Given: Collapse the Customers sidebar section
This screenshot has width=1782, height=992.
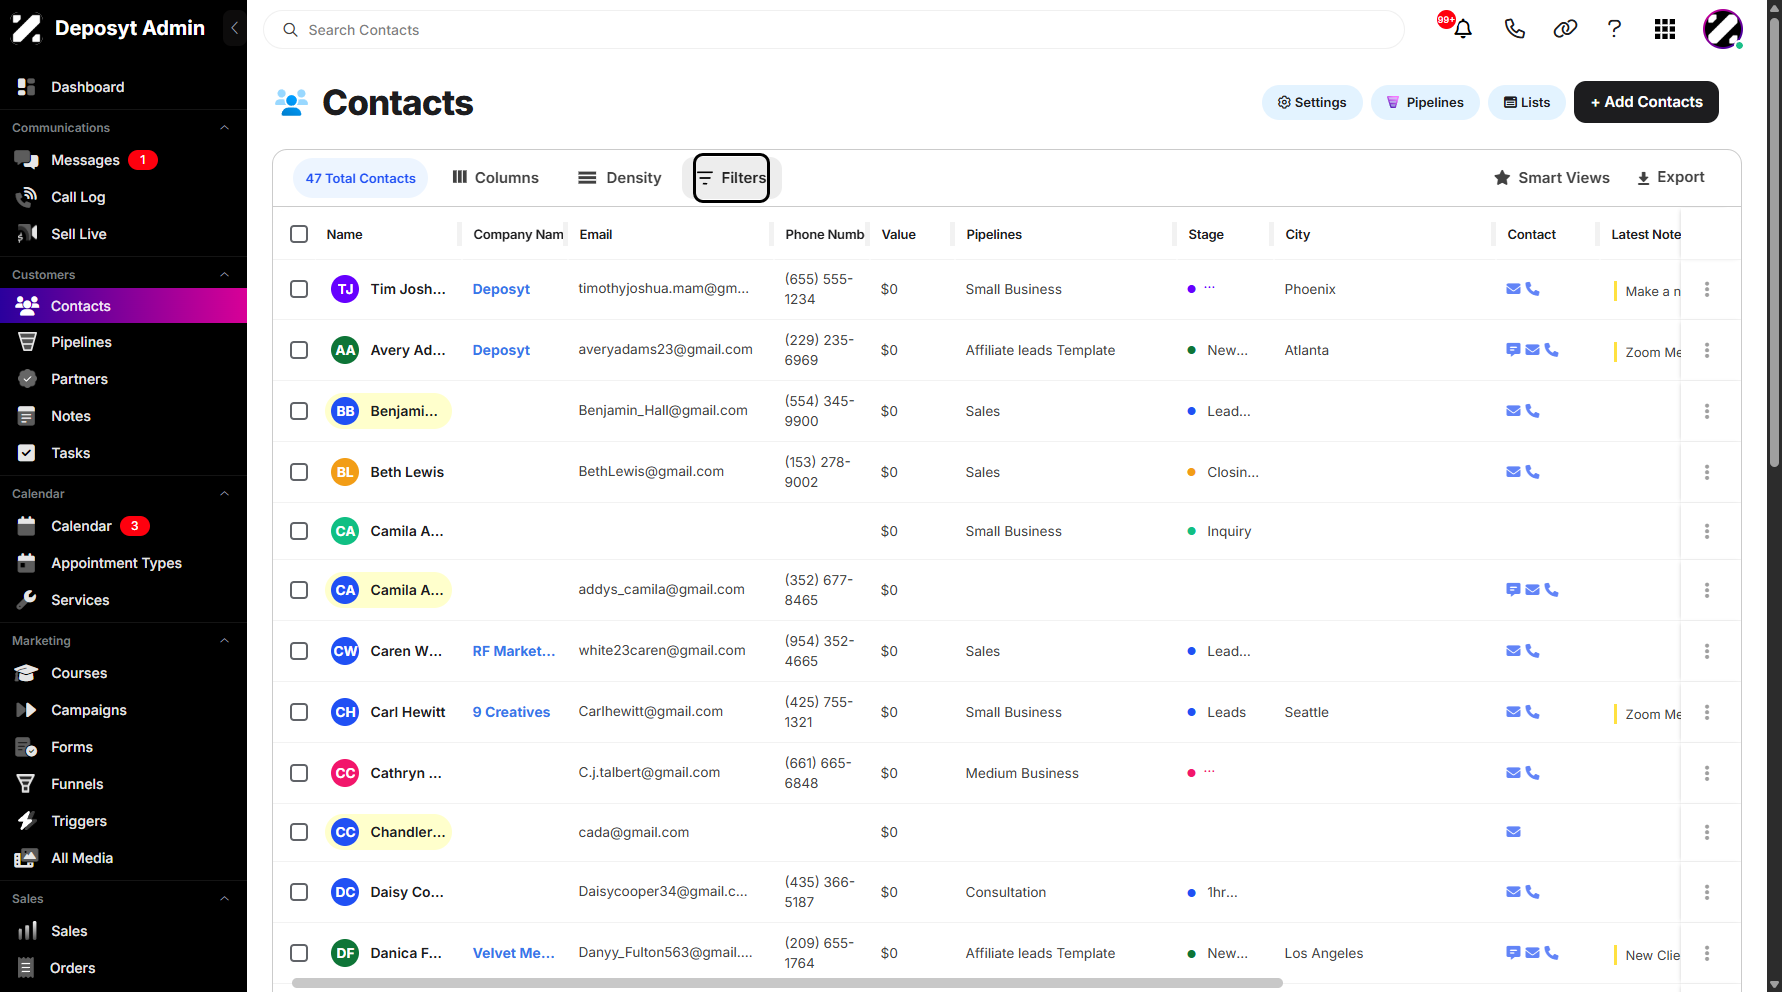Looking at the screenshot, I should coord(224,275).
